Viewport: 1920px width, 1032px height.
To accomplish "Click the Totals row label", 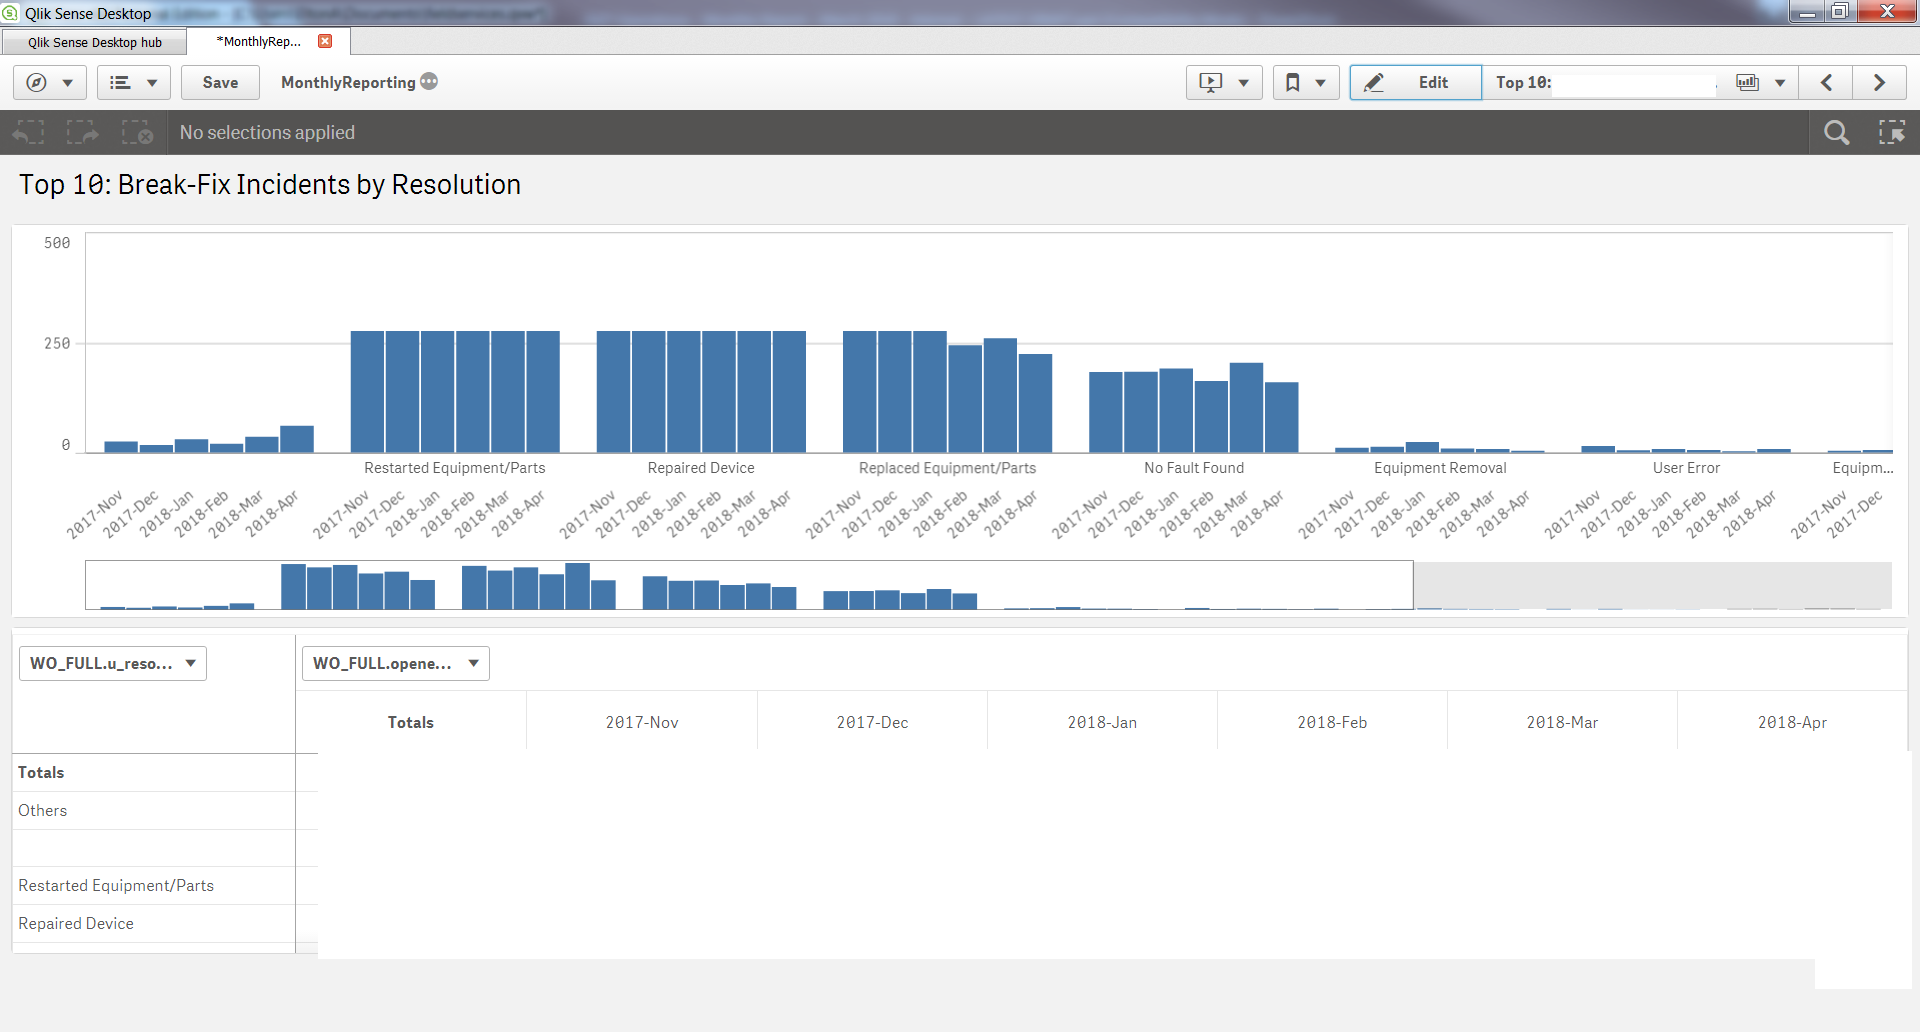I will click(41, 773).
